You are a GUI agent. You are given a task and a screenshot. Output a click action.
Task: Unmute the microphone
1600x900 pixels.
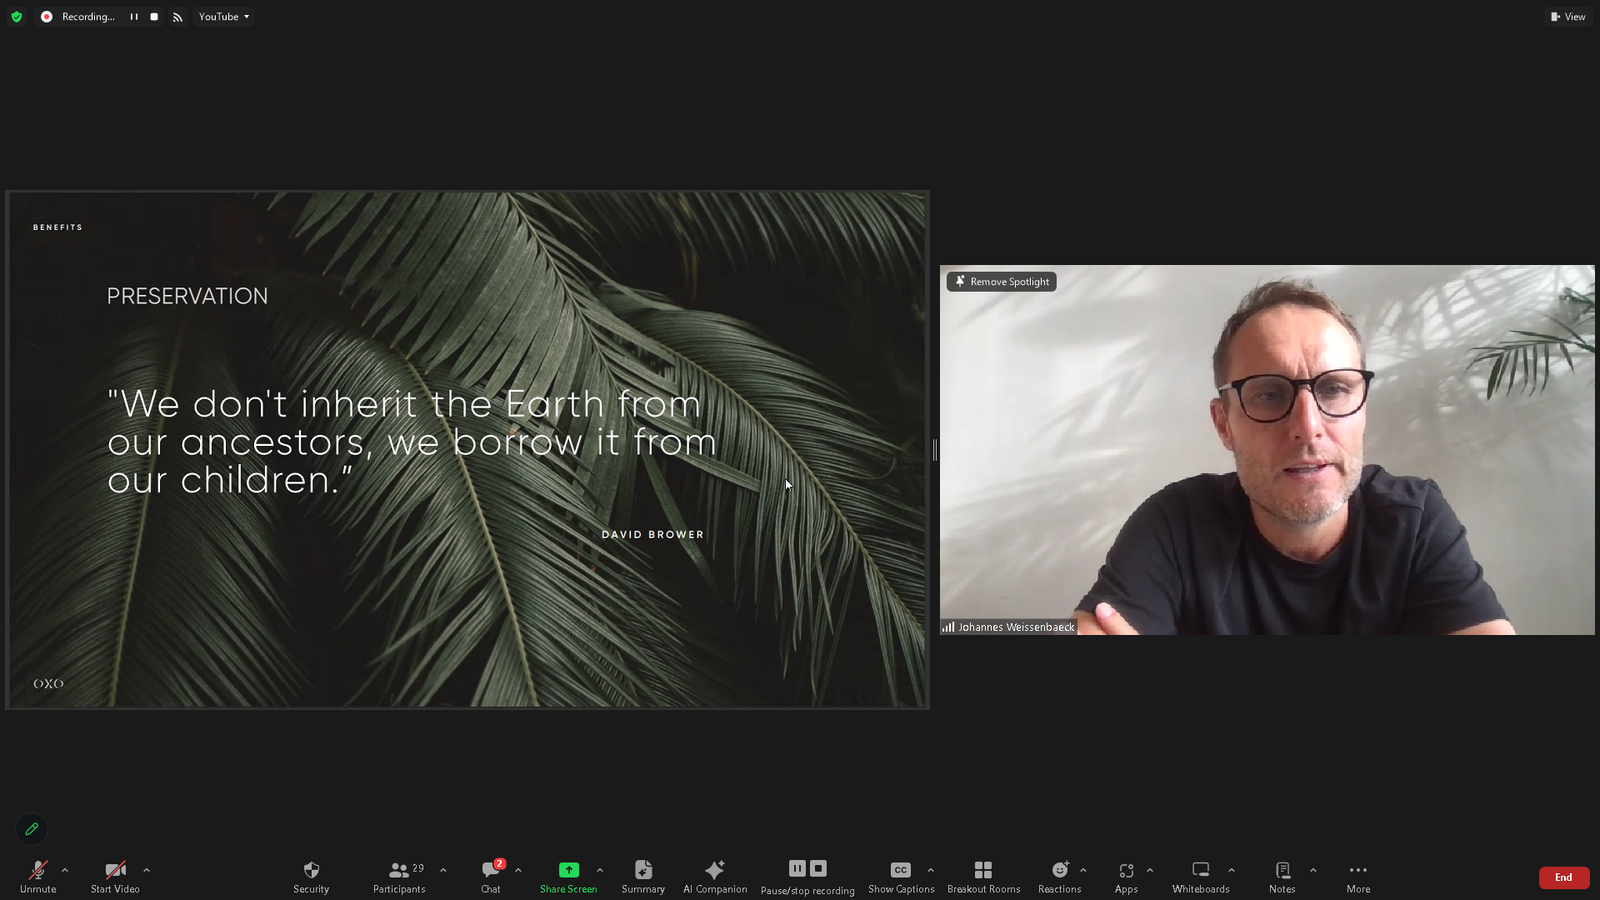(x=38, y=876)
